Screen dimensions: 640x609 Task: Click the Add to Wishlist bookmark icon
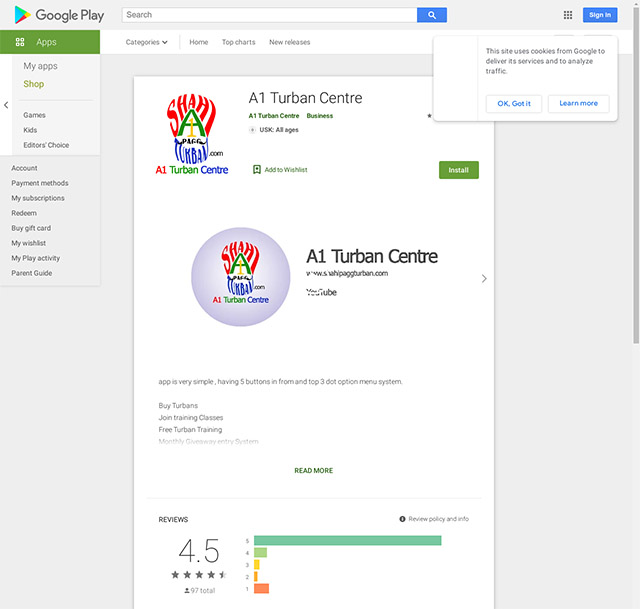click(257, 169)
